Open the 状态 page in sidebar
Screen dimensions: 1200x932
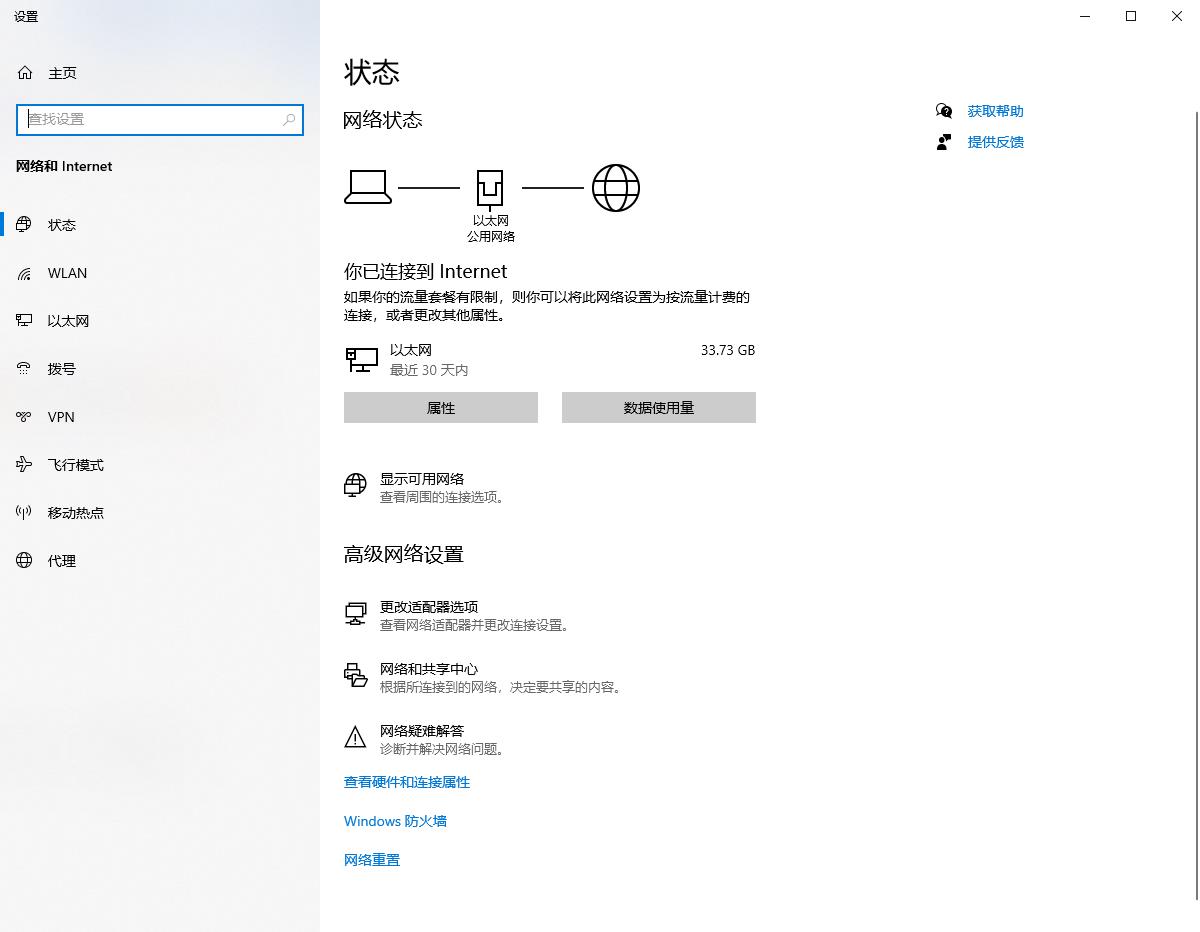pos(160,225)
